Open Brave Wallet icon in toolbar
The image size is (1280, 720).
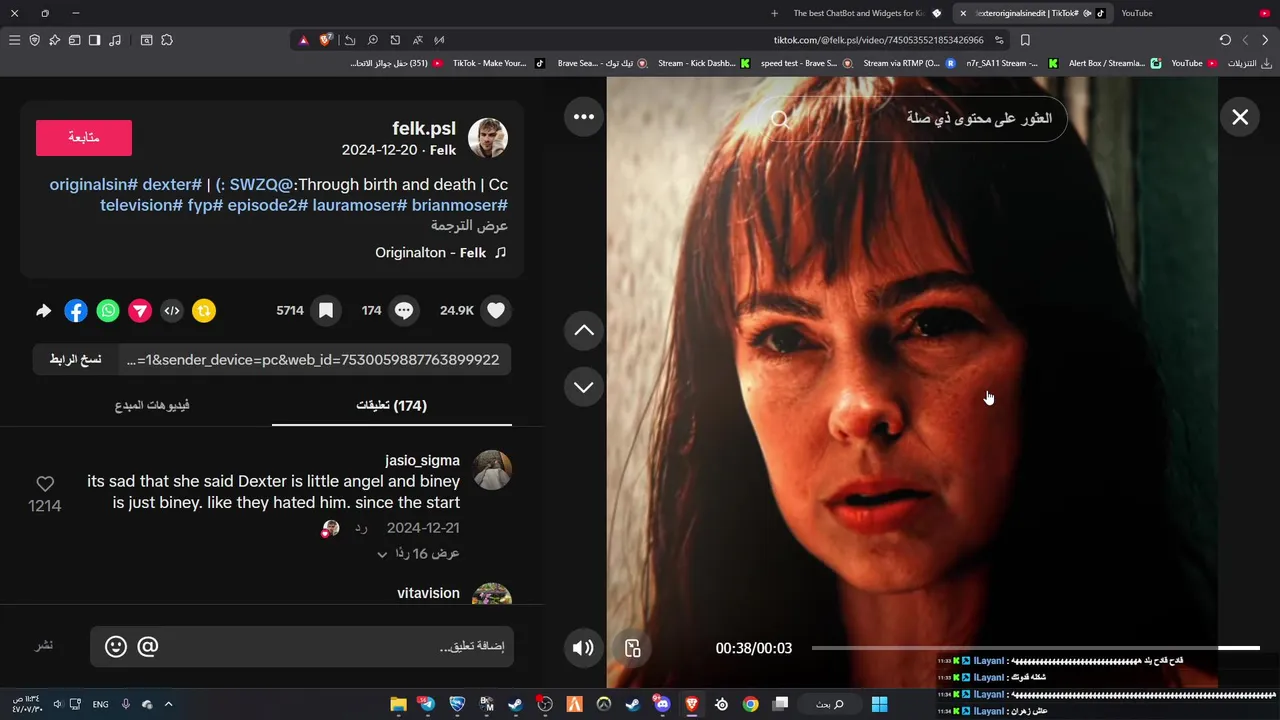(x=74, y=40)
